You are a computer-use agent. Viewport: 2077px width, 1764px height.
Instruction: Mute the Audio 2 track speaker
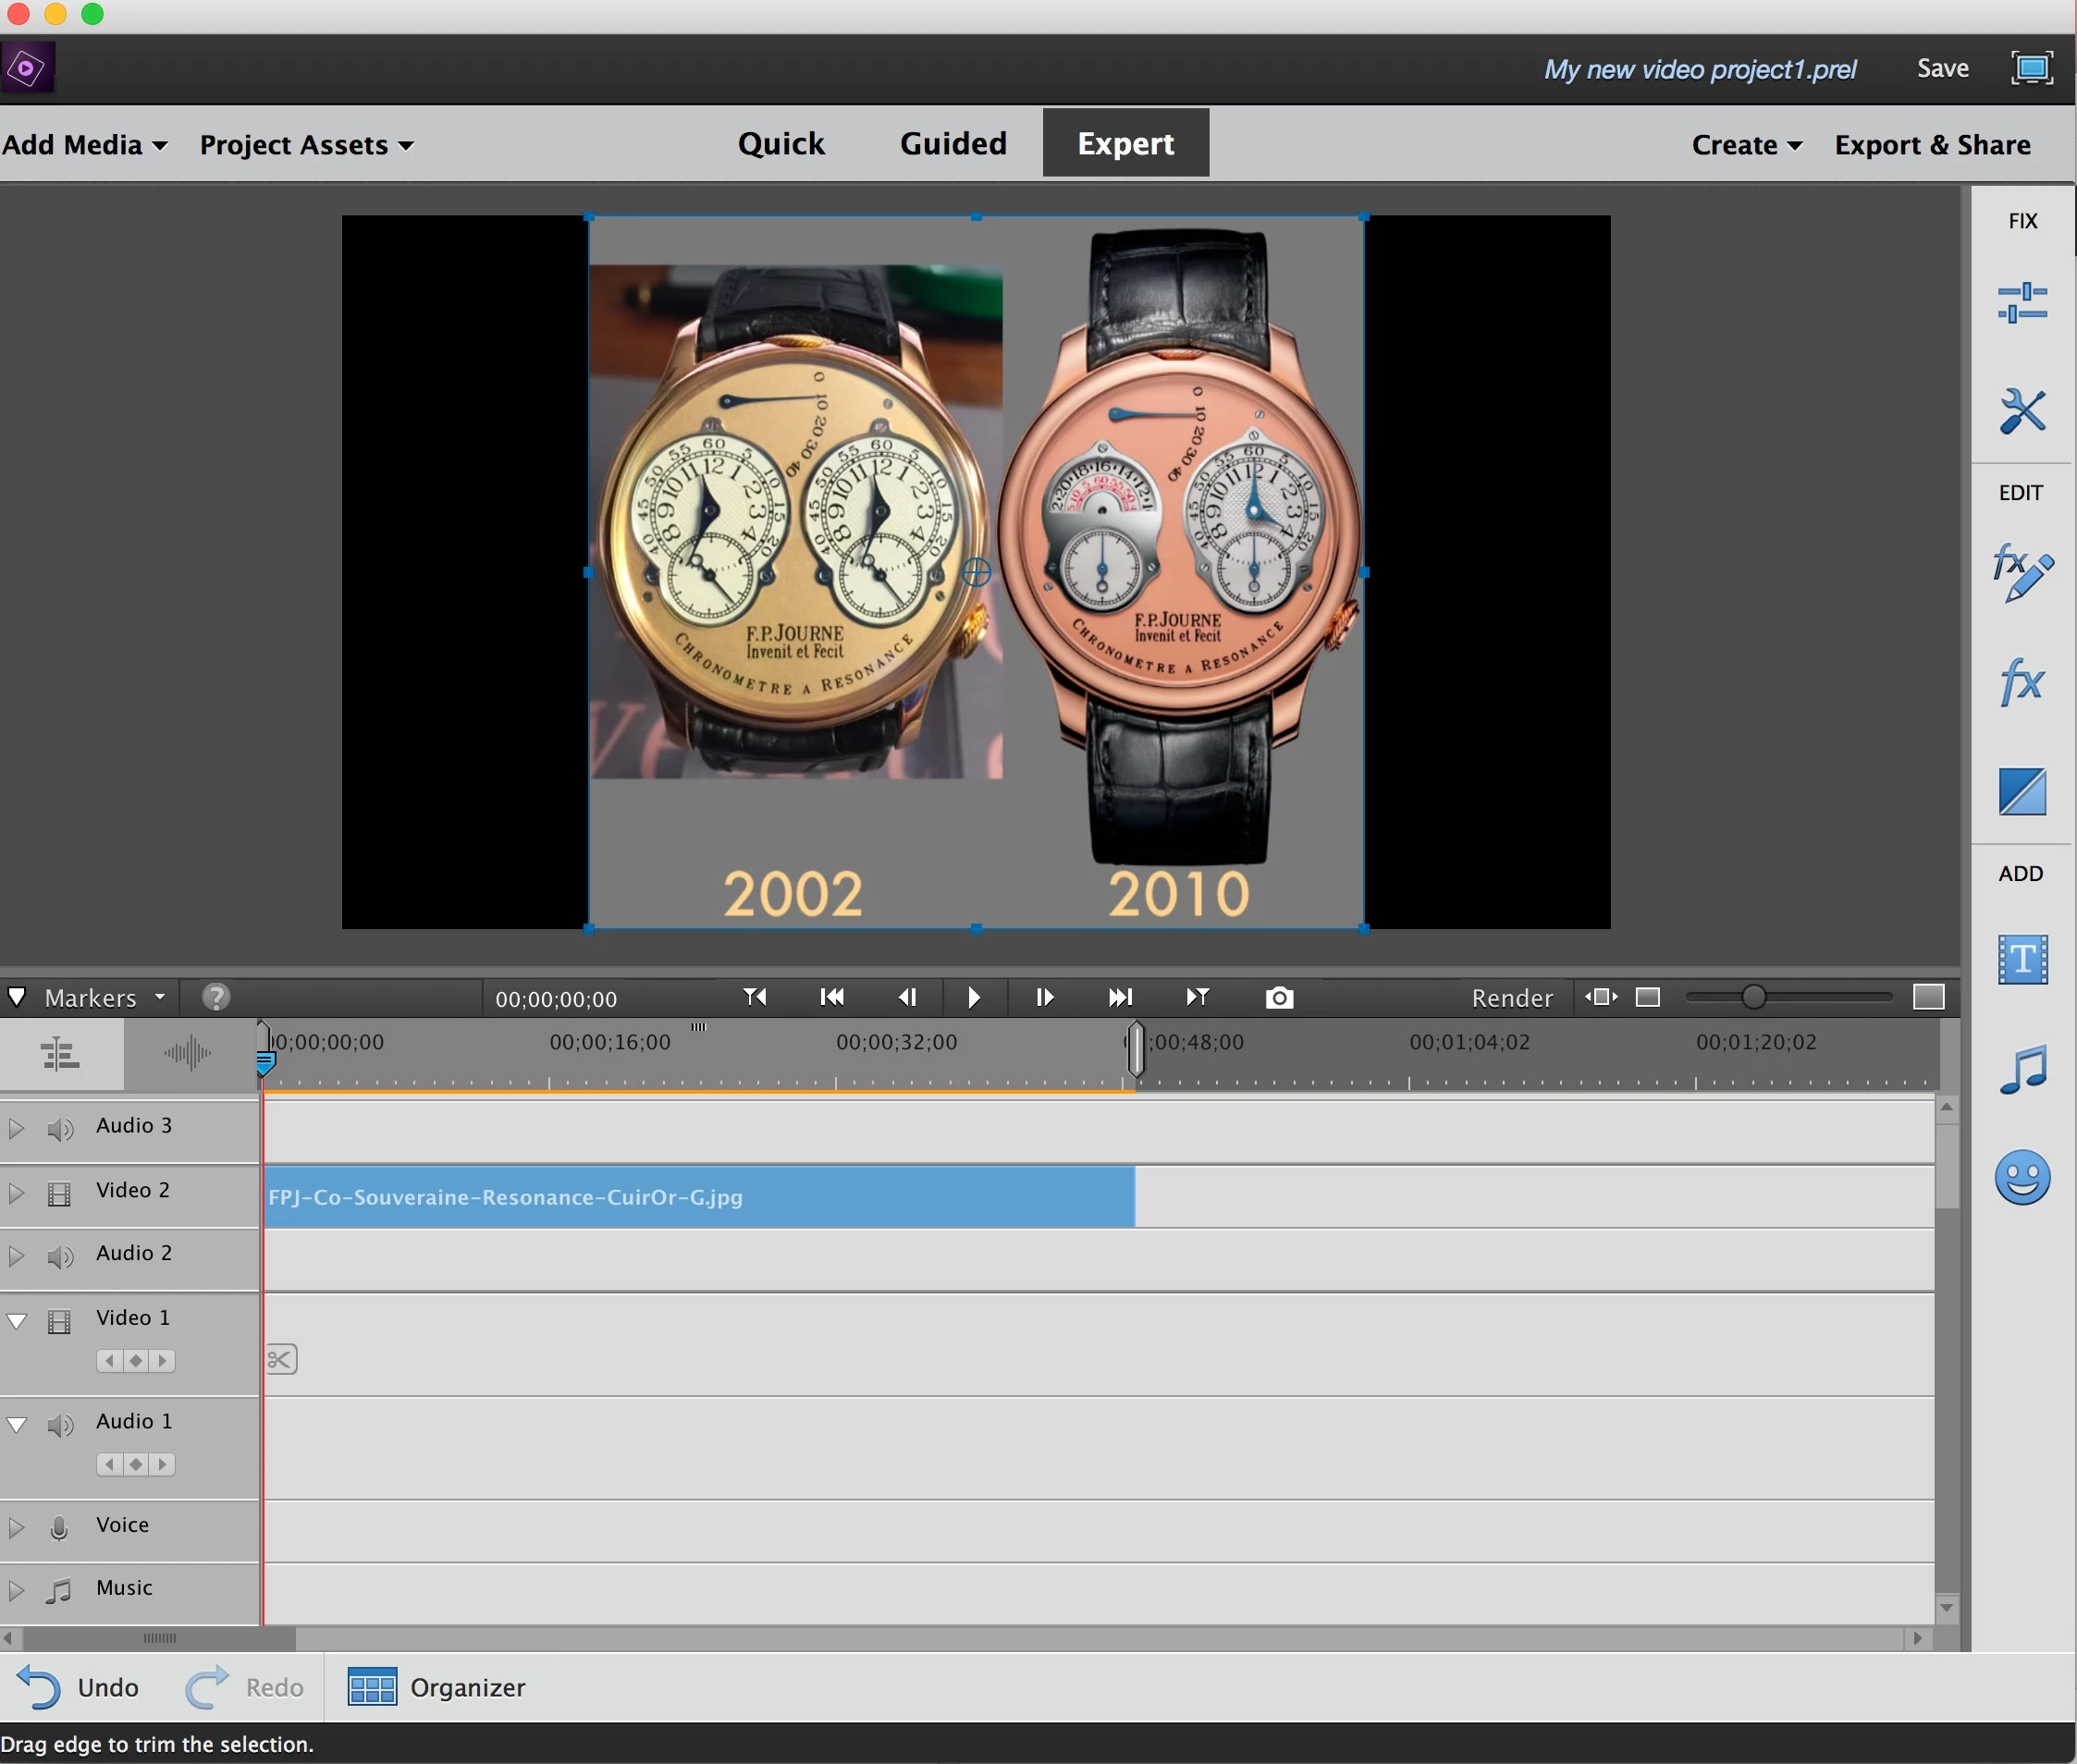(60, 1257)
